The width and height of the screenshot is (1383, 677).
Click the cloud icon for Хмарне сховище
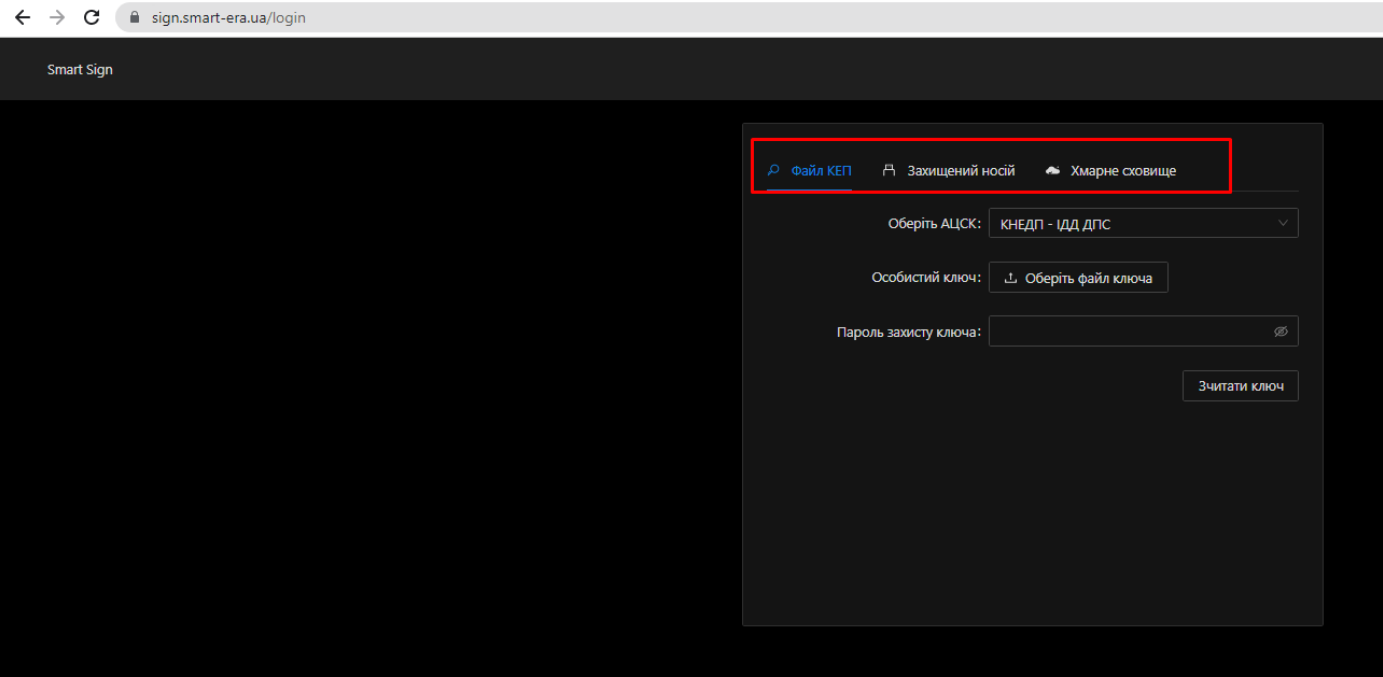point(1052,171)
